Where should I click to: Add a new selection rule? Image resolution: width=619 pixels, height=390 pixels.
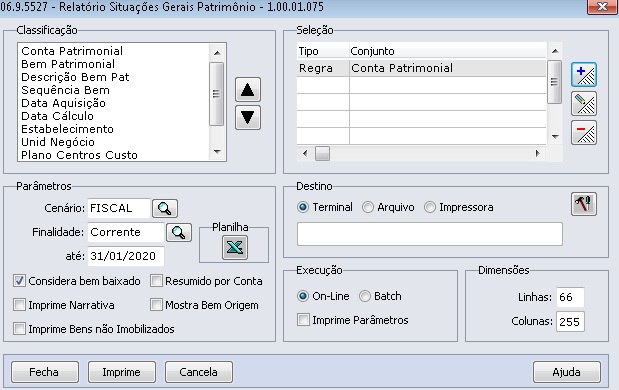(584, 75)
